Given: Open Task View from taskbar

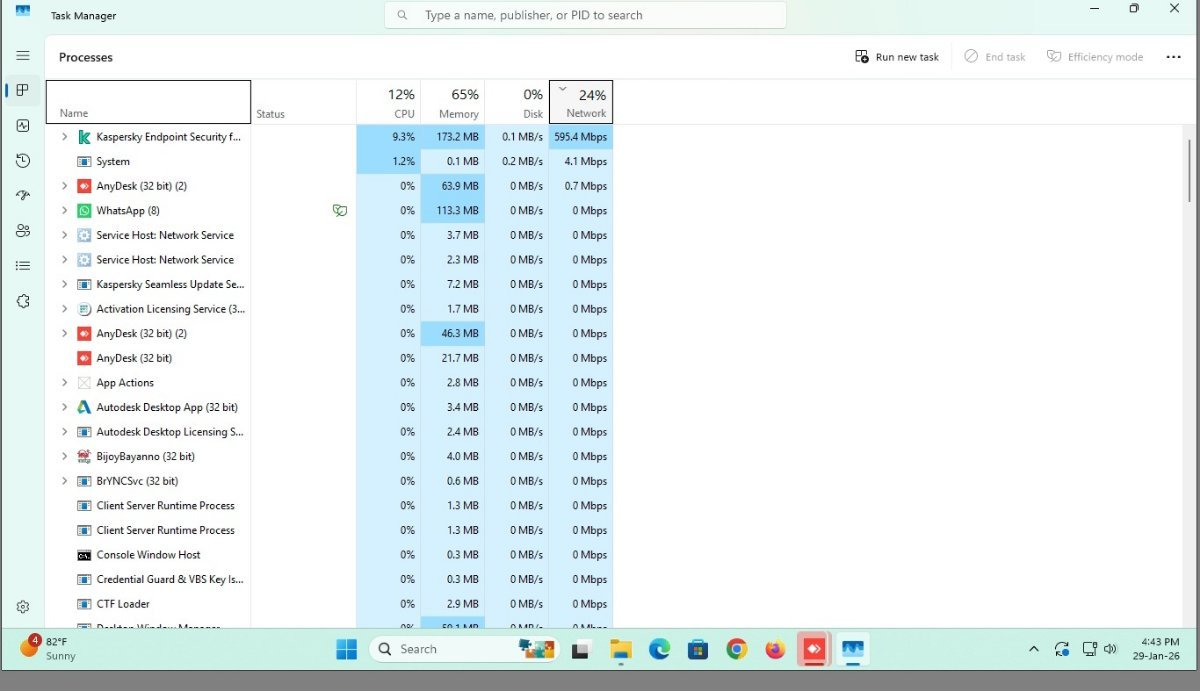Looking at the screenshot, I should pos(581,649).
